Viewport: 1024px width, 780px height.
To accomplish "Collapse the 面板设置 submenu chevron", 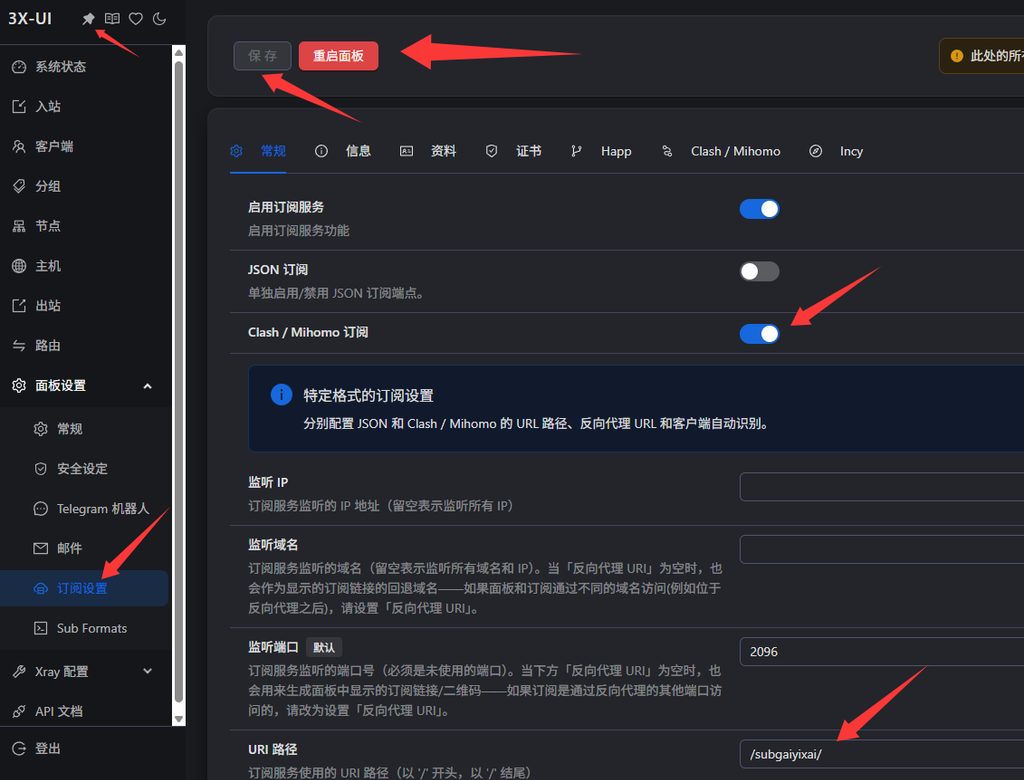I will (x=148, y=386).
